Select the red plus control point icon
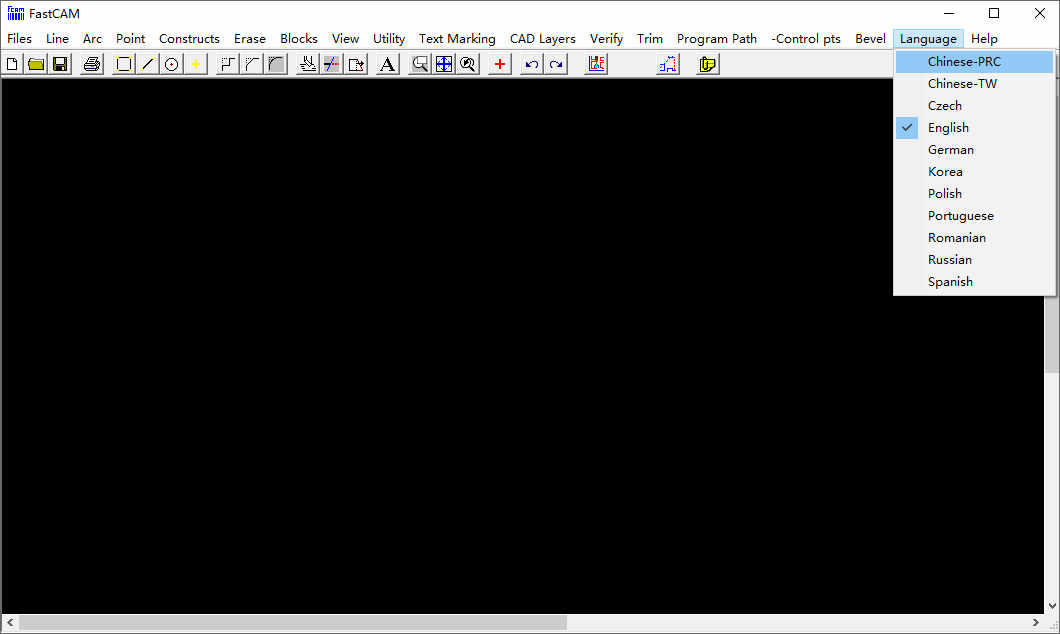Screen dimensions: 1060x634 pos(500,64)
